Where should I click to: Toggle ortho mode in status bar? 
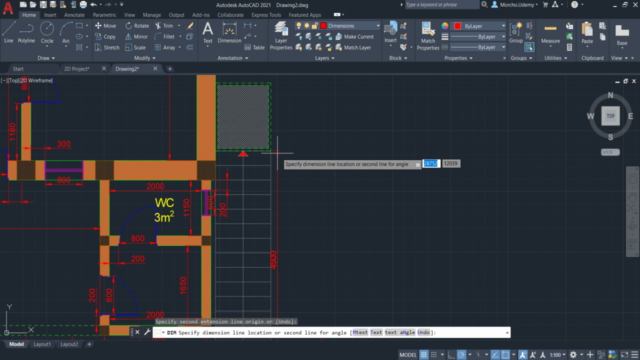pyautogui.click(x=451, y=354)
